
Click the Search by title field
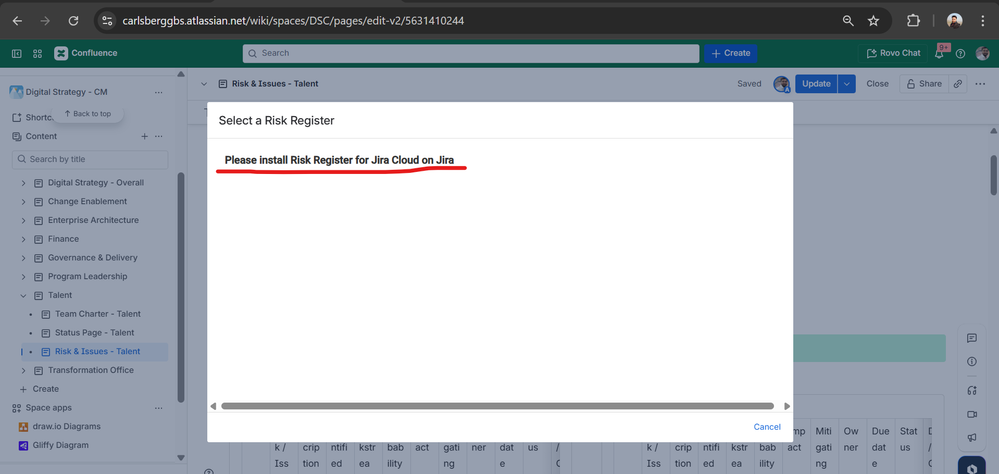(x=90, y=159)
